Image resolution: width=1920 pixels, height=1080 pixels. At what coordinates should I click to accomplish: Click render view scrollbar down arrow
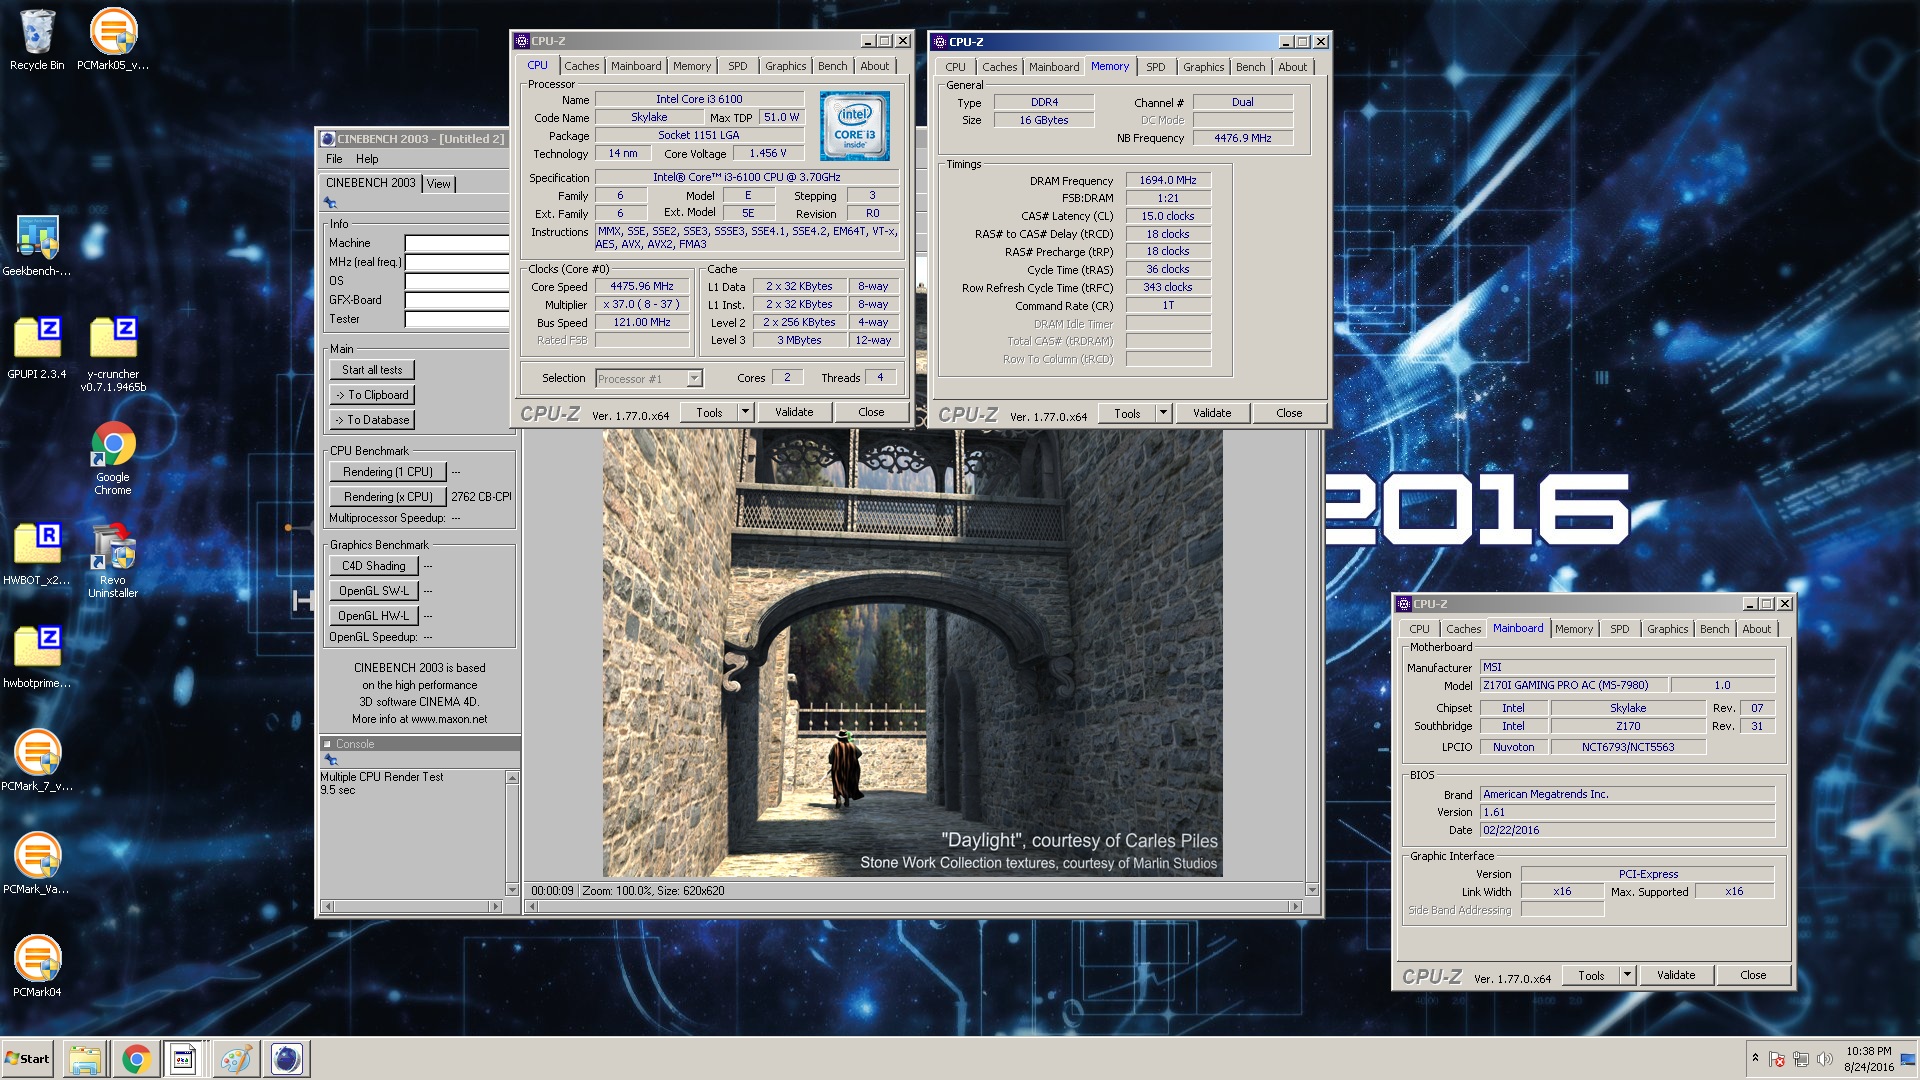pyautogui.click(x=1312, y=890)
